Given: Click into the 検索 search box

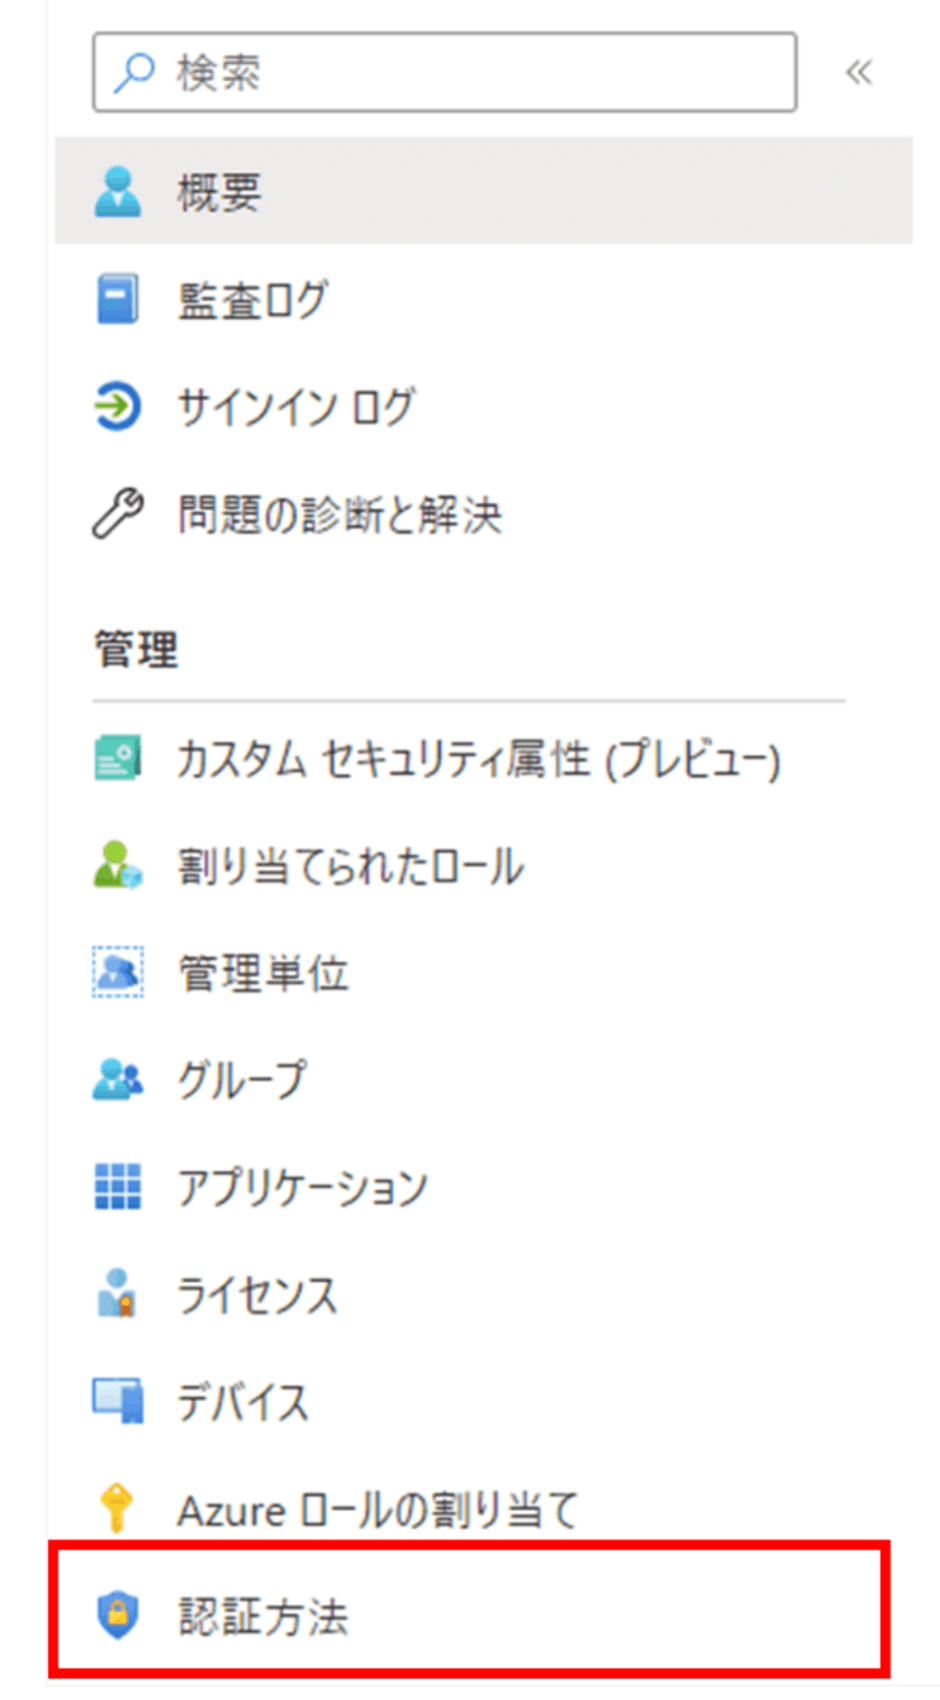Looking at the screenshot, I should [445, 72].
